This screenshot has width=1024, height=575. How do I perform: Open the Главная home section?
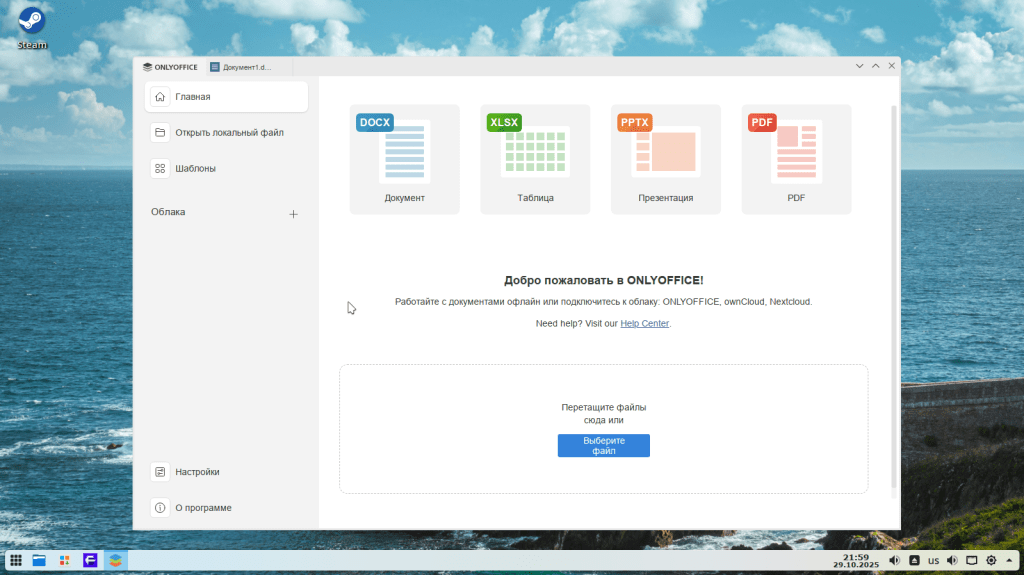(227, 97)
